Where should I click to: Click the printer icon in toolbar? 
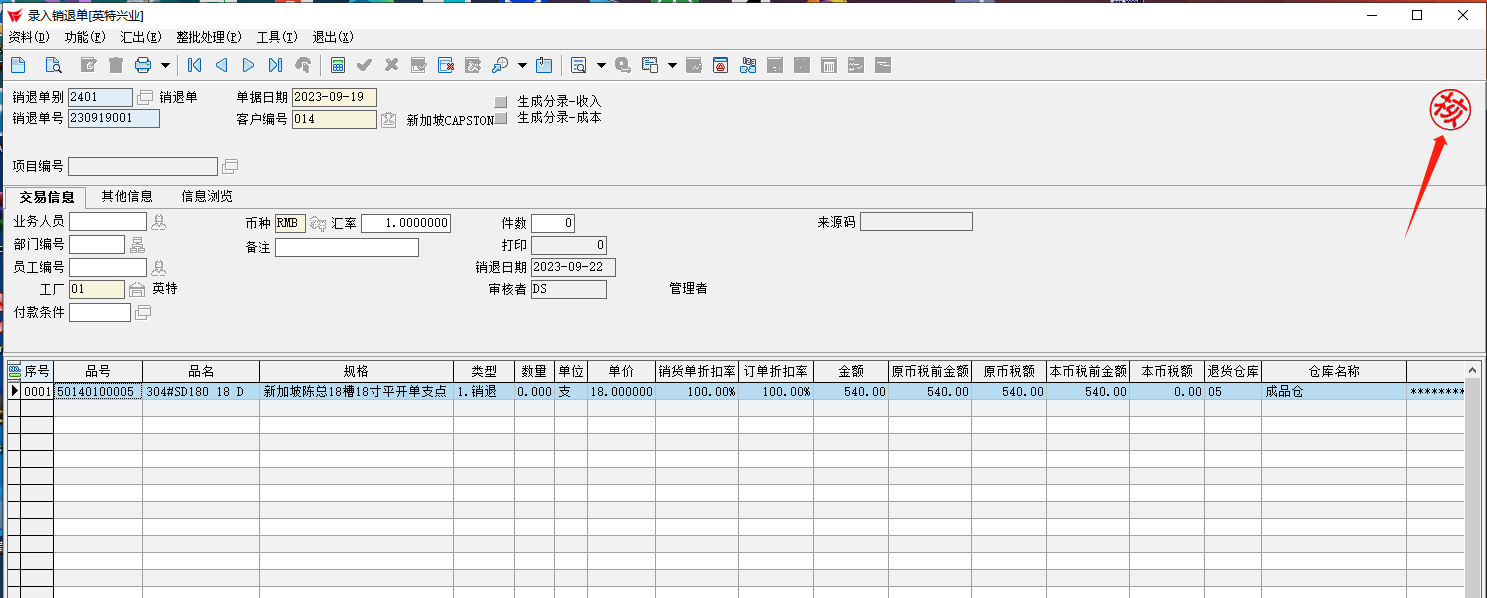[143, 66]
